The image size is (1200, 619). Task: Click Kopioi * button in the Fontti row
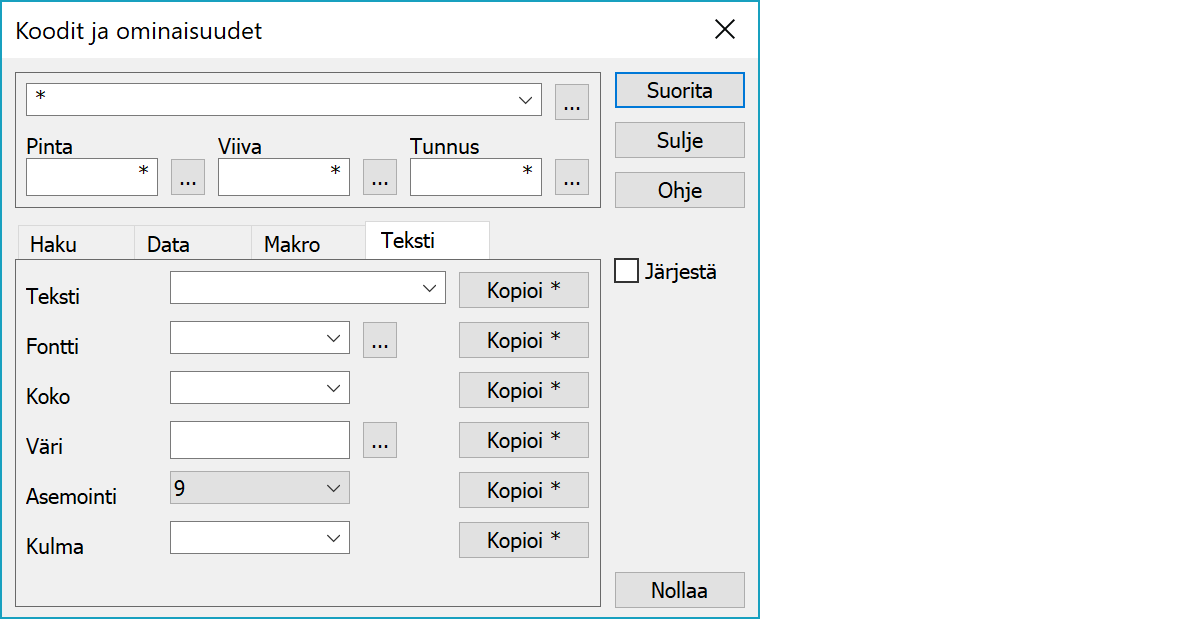[x=523, y=340]
